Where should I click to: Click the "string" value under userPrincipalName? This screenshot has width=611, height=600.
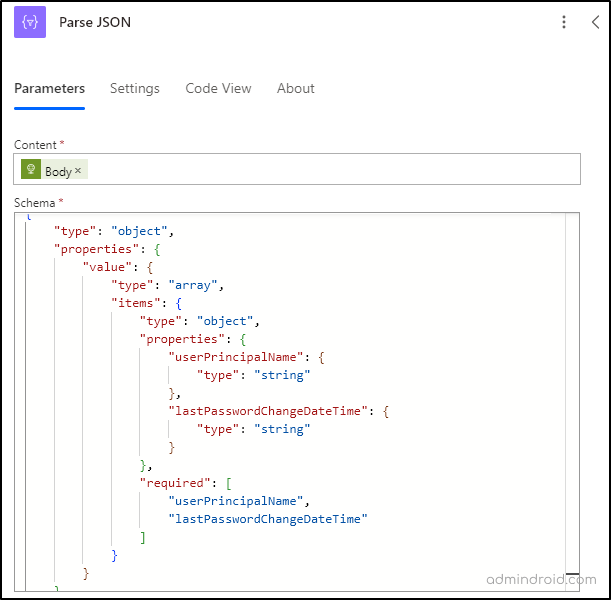click(x=282, y=375)
